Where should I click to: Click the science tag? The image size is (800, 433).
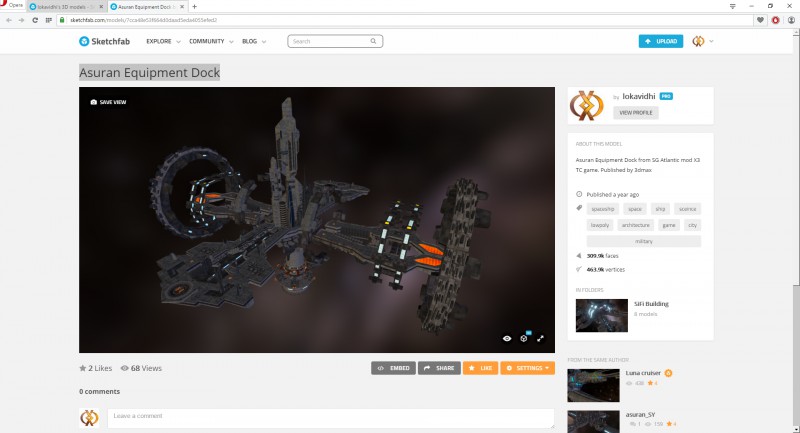tap(687, 209)
